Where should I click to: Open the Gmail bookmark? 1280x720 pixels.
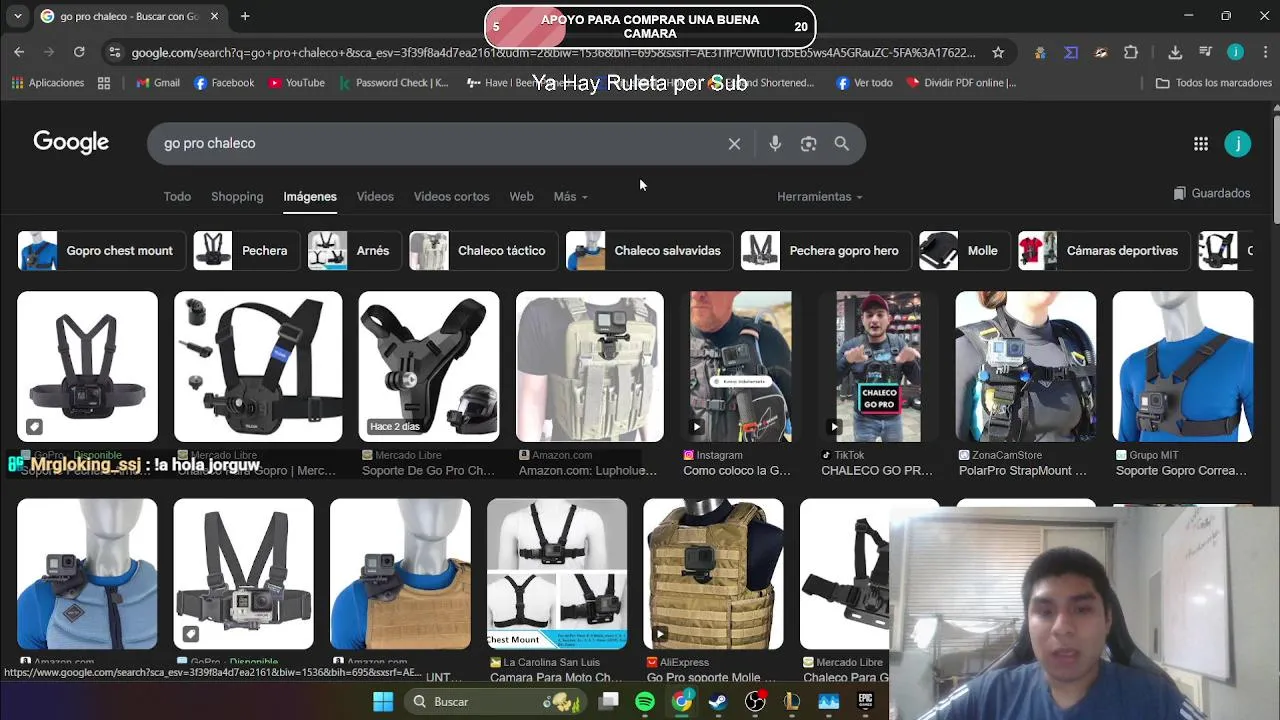coord(157,83)
